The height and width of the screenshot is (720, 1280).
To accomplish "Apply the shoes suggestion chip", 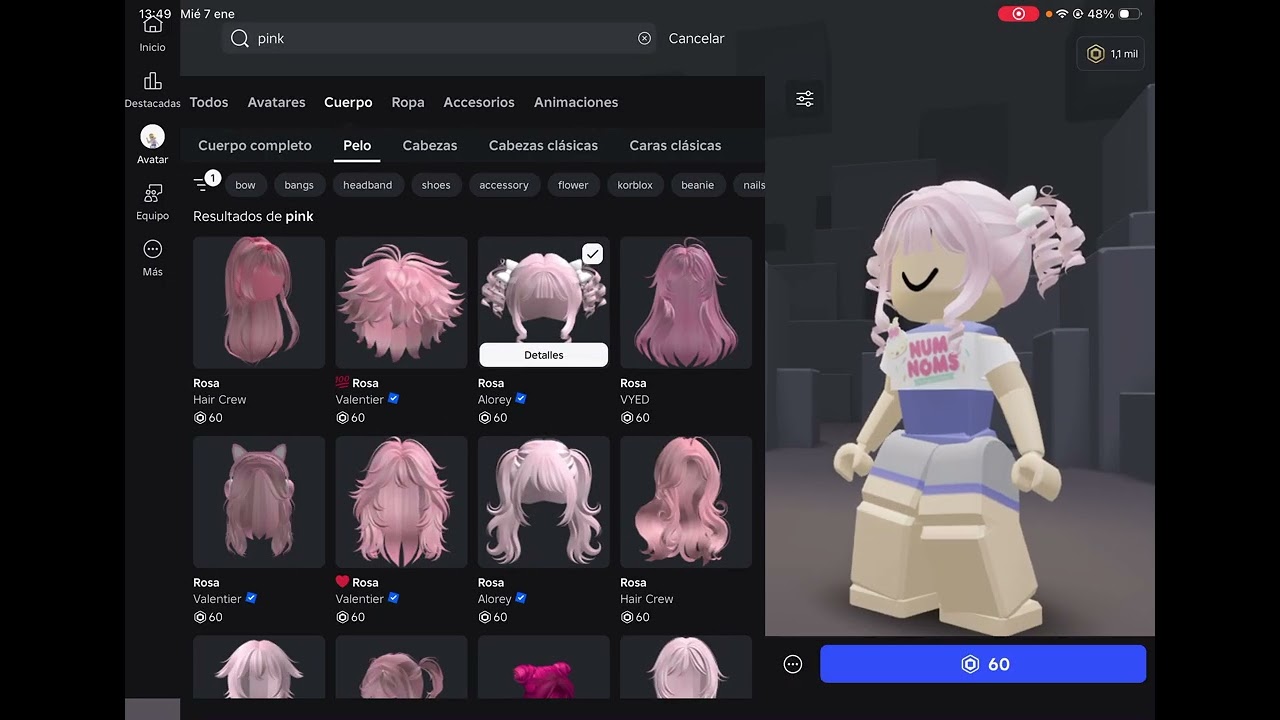I will [436, 185].
